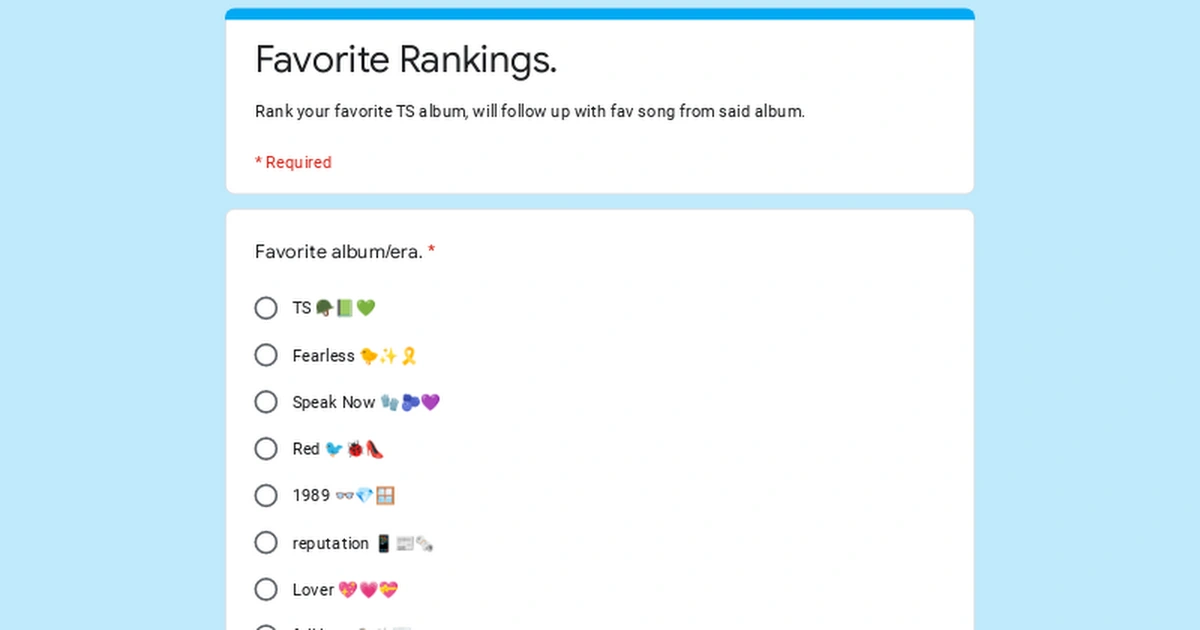The height and width of the screenshot is (630, 1200).
Task: Click the phone emoji beside reputation
Action: pyautogui.click(x=383, y=543)
